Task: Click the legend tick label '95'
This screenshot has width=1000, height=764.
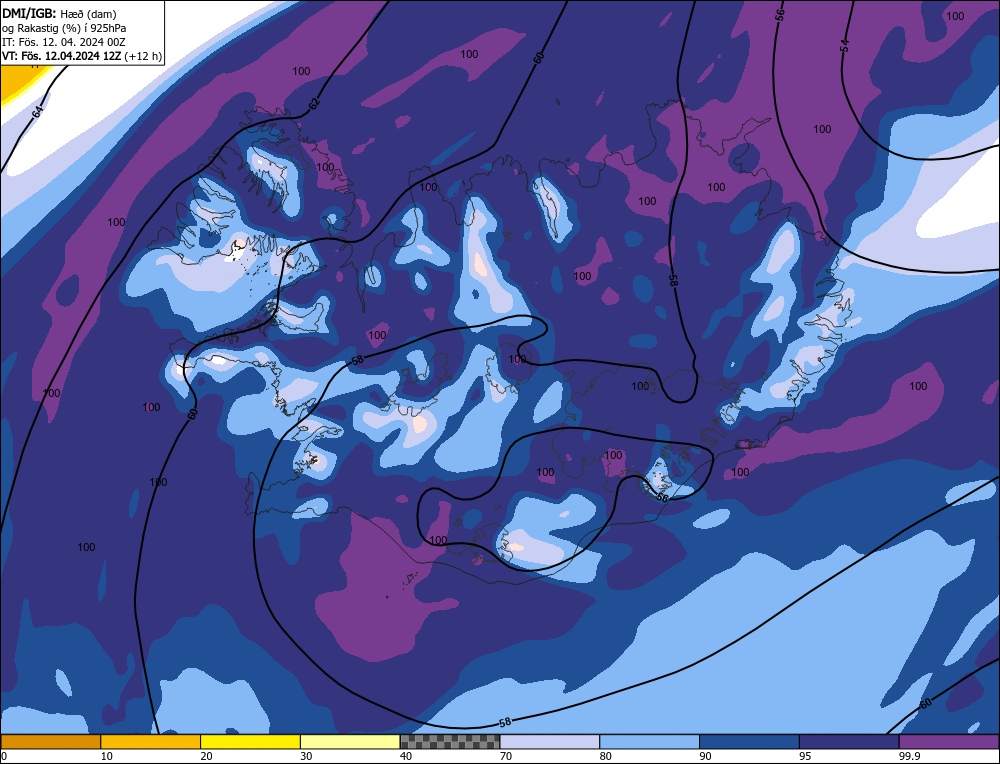Action: click(x=805, y=756)
